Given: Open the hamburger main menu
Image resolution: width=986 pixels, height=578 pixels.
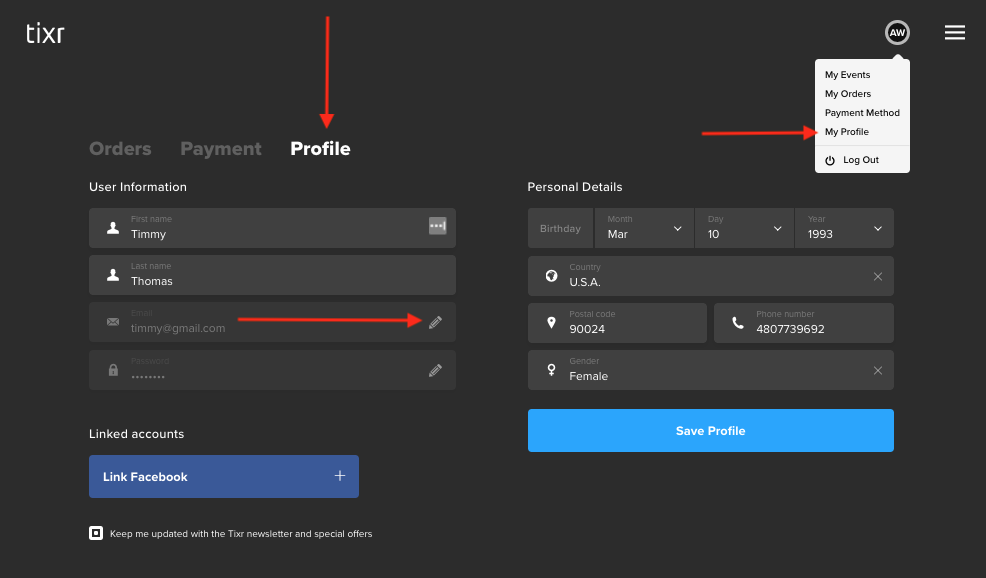Looking at the screenshot, I should (955, 33).
